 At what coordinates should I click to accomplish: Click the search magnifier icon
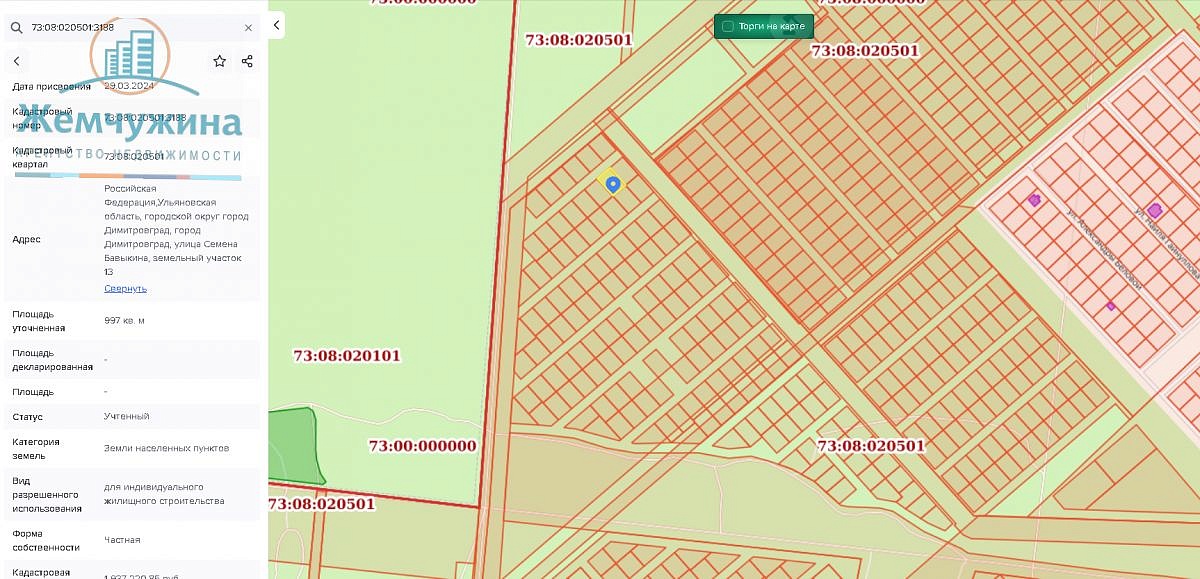(x=16, y=28)
